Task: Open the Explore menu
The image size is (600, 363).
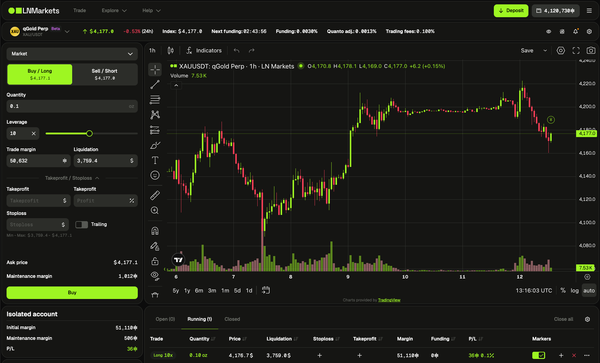Action: 114,11
